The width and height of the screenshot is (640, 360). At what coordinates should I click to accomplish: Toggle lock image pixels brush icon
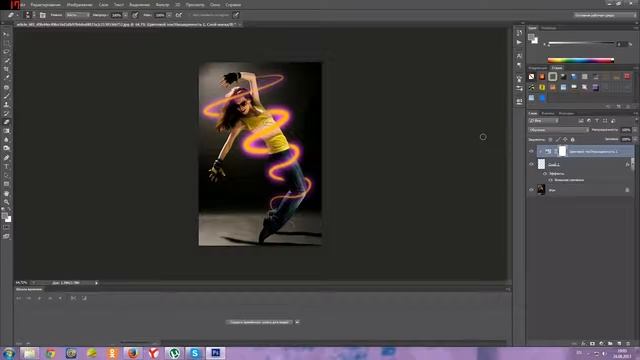558,140
